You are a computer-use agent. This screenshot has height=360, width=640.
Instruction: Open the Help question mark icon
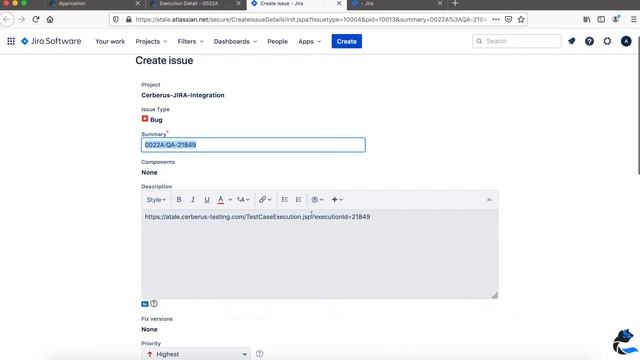tap(589, 41)
